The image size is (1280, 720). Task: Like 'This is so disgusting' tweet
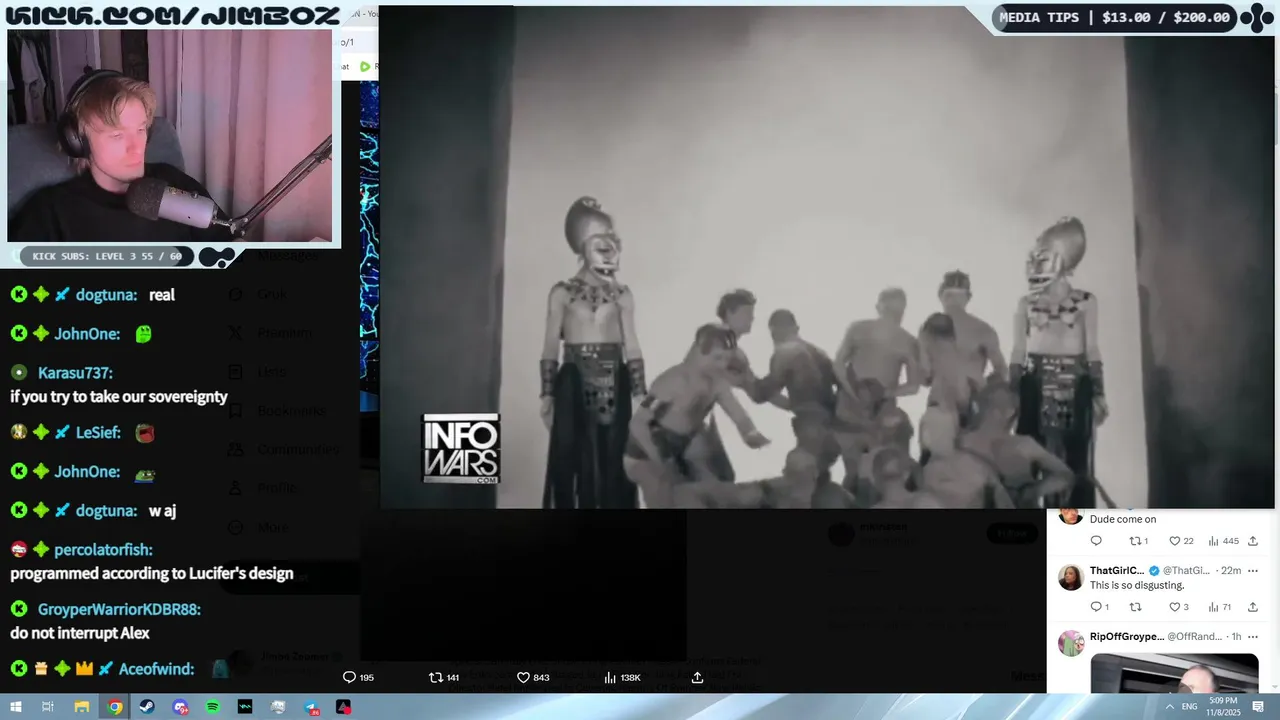point(1179,607)
